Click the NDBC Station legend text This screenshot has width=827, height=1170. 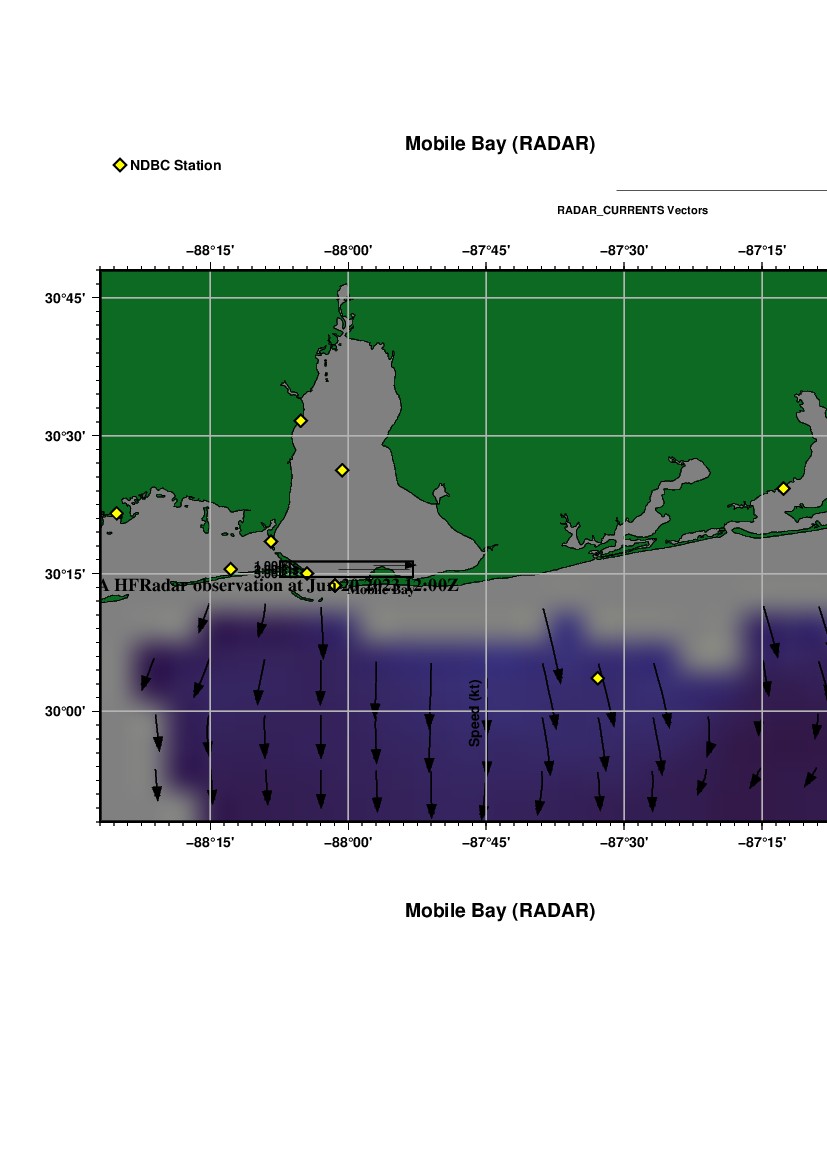point(176,165)
